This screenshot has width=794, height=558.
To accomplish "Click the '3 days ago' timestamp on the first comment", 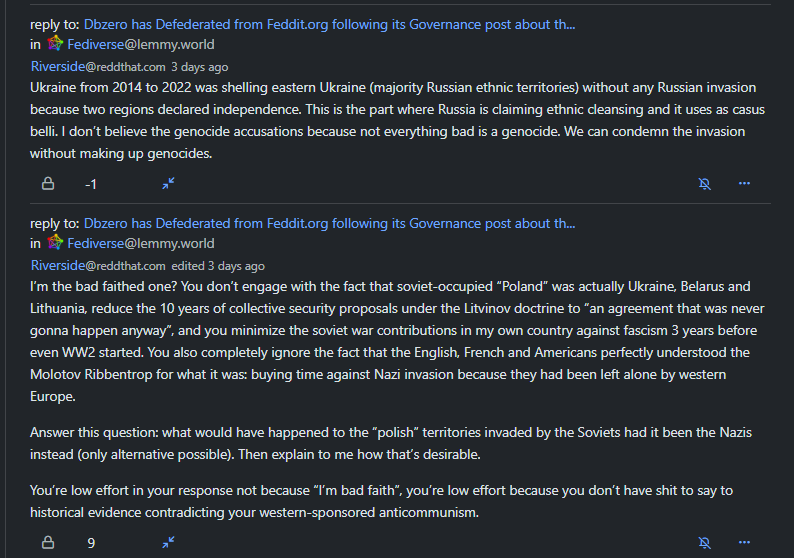I will 199,67.
